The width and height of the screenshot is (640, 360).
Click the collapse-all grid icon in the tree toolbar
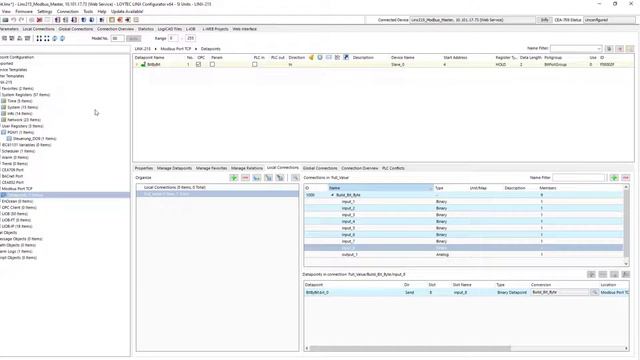point(47,38)
